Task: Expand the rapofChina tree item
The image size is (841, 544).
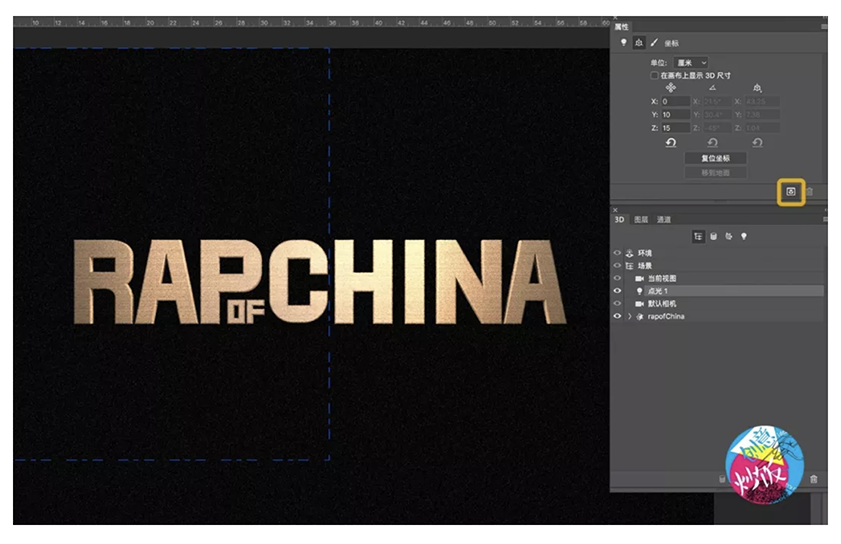Action: click(x=630, y=317)
